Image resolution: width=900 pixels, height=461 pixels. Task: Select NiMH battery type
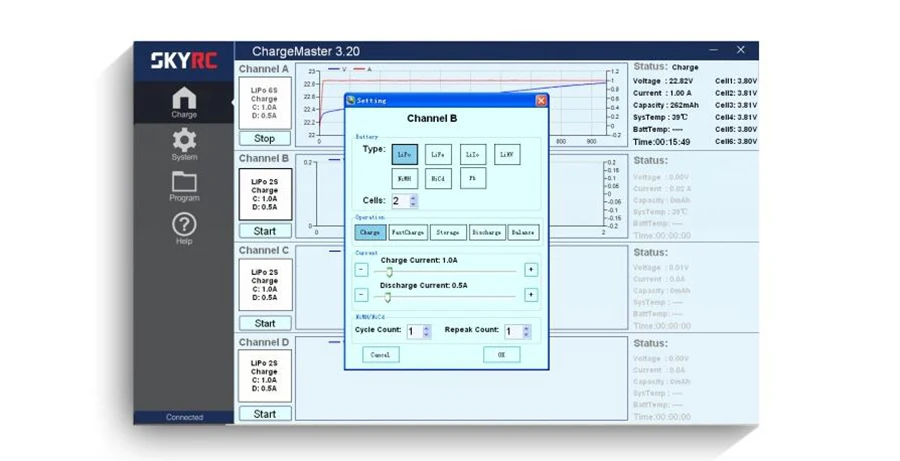[x=404, y=179]
